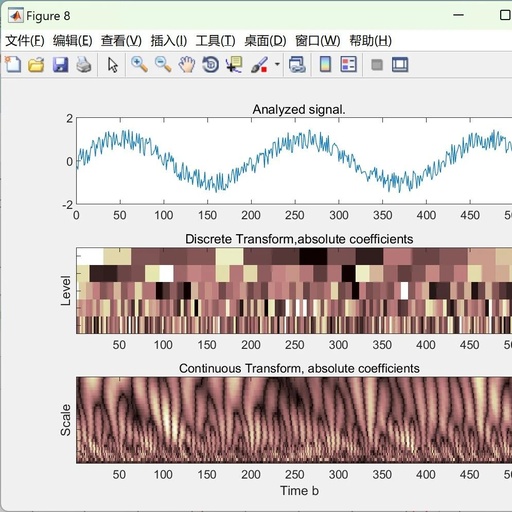Click the MATLAB icon in title bar
Image resolution: width=512 pixels, height=512 pixels.
click(16, 16)
